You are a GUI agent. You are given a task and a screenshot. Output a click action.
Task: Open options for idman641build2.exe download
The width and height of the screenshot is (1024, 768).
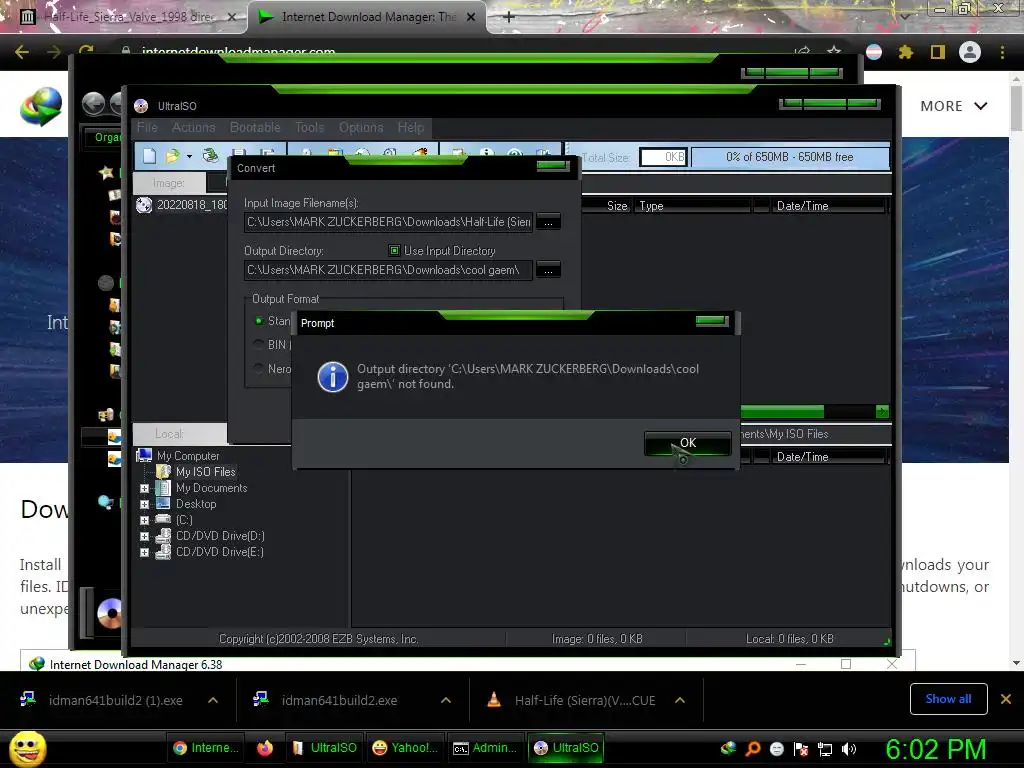pyautogui.click(x=446, y=700)
